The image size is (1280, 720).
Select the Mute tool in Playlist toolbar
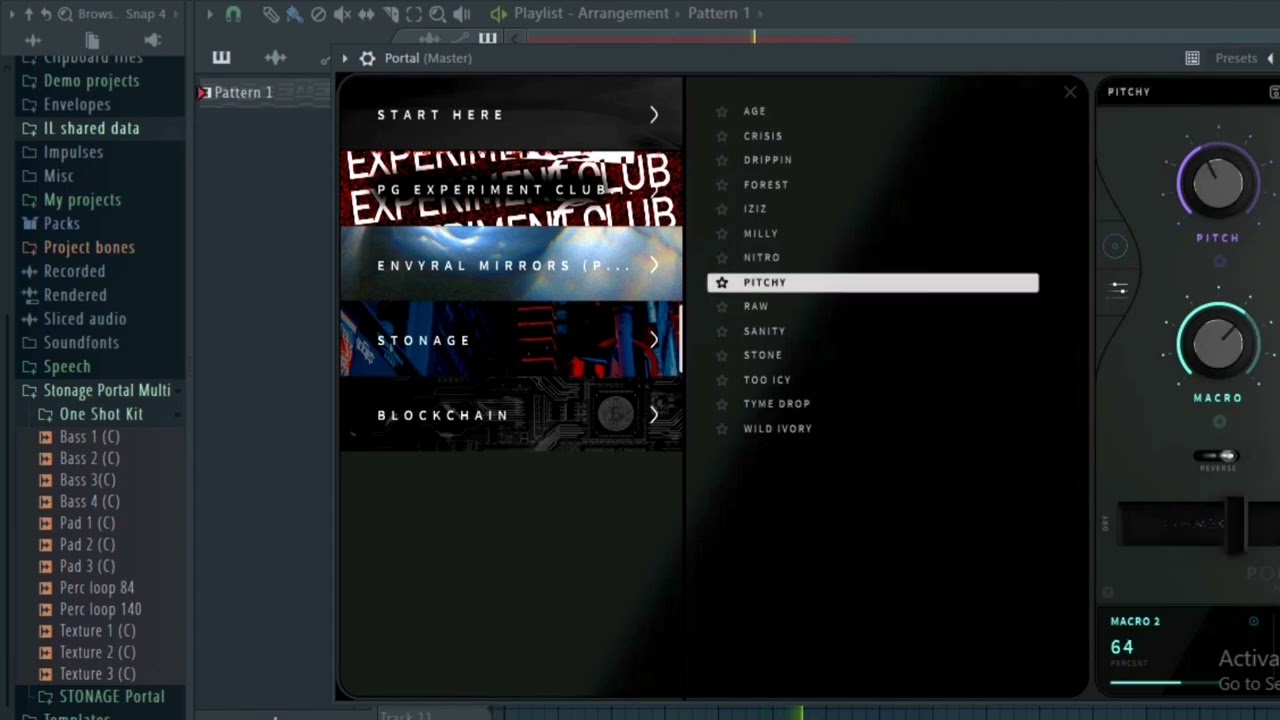tap(342, 14)
